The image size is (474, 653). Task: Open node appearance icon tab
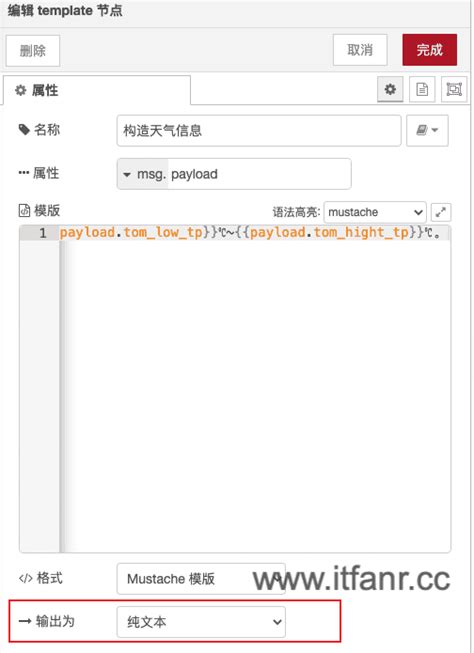tap(454, 89)
